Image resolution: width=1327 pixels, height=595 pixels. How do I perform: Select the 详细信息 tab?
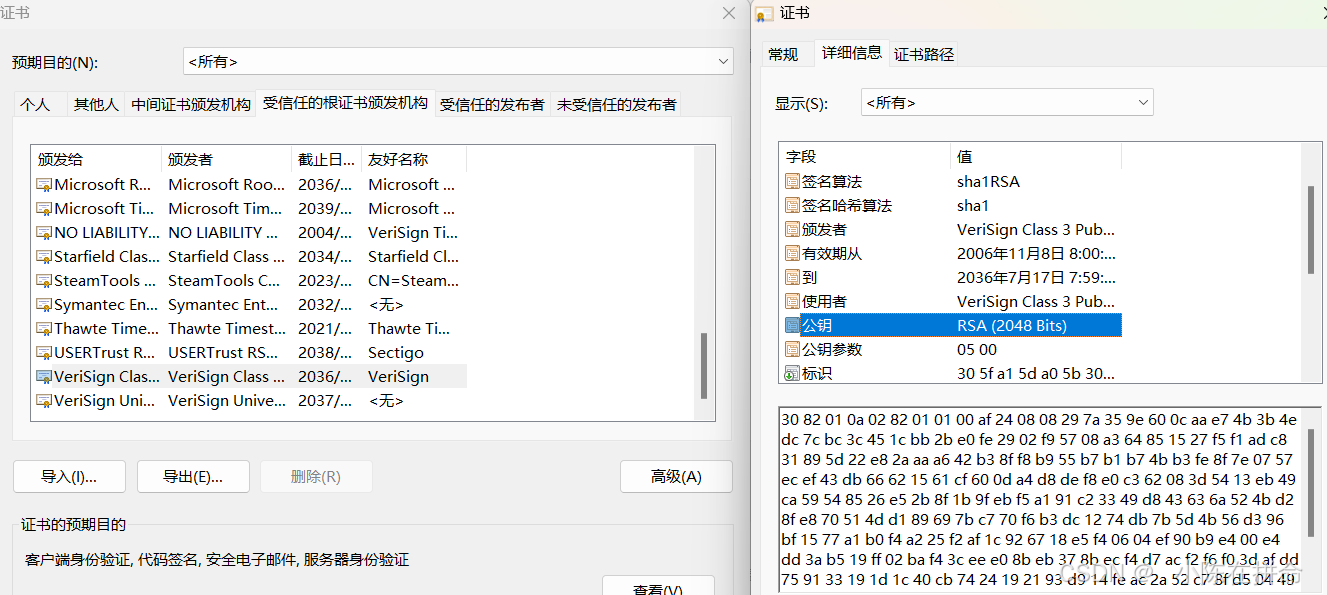tap(852, 53)
